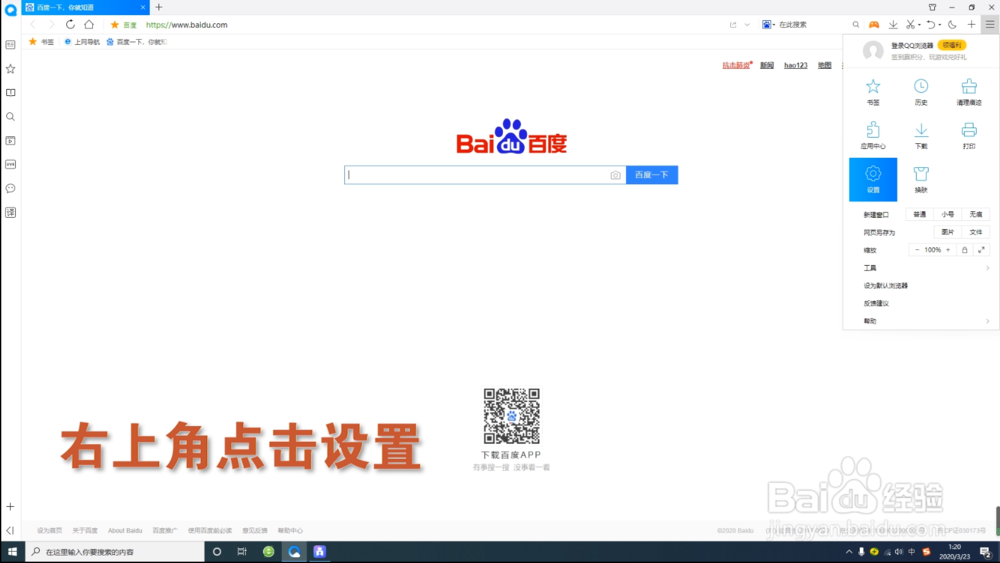Open sidebar video player icon

pyautogui.click(x=10, y=140)
